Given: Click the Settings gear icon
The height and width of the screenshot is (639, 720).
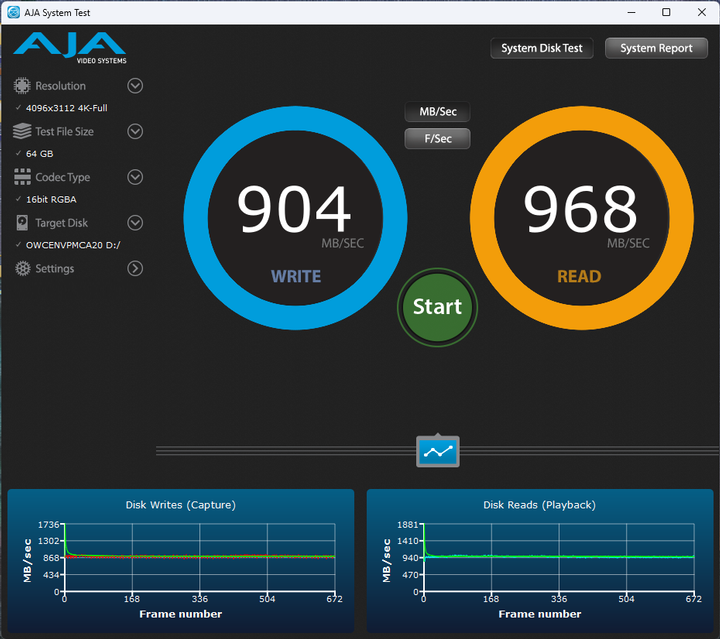Looking at the screenshot, I should click(22, 268).
